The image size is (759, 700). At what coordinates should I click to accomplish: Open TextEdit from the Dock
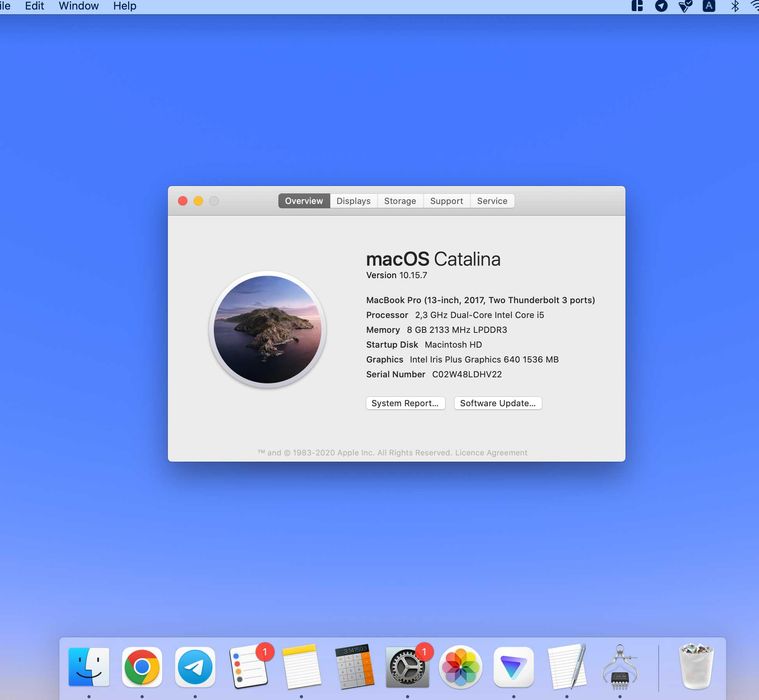pos(567,667)
